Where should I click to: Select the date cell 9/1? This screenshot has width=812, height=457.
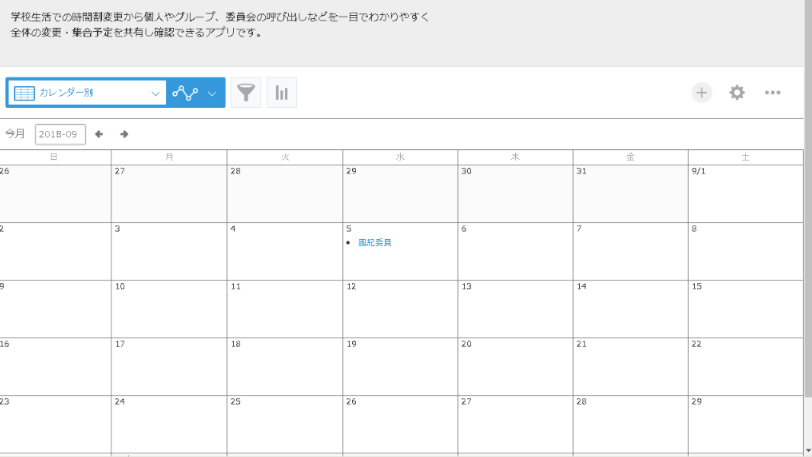(x=746, y=194)
